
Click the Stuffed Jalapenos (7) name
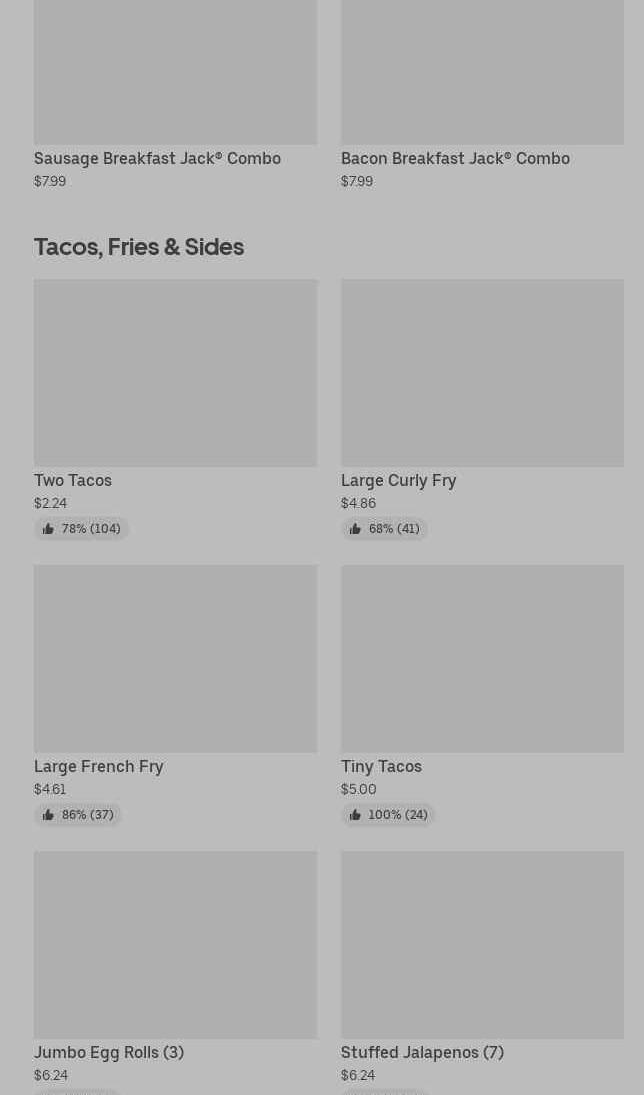point(422,1052)
